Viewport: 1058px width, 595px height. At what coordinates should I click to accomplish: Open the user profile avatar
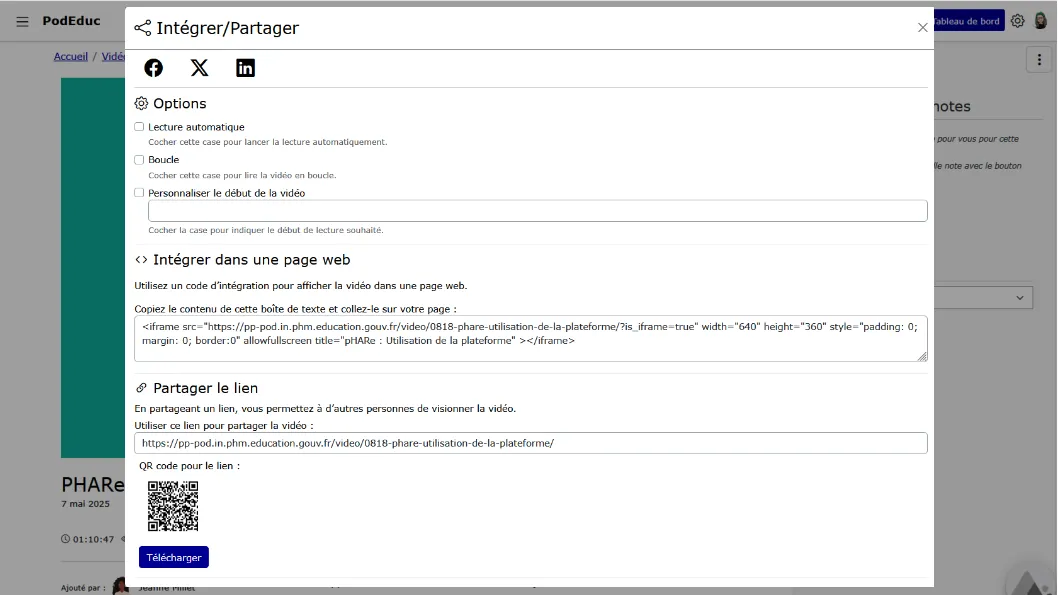(1040, 21)
